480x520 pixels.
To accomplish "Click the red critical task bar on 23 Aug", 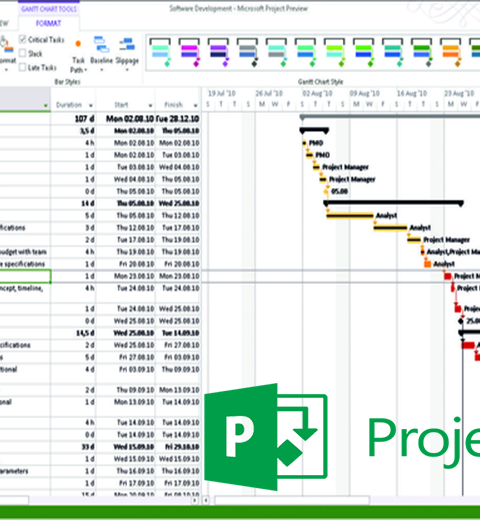I will coord(448,276).
